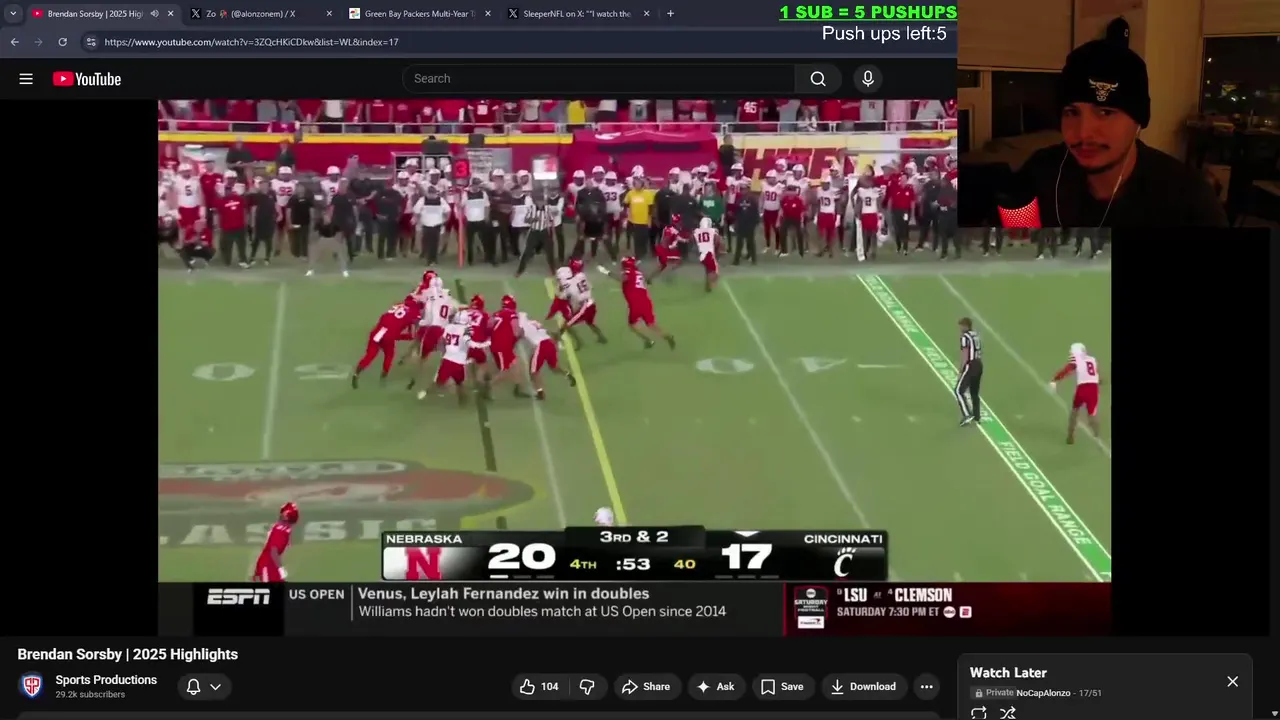Screen dimensions: 1280x720
Task: Reload the current page
Action: 62,42
